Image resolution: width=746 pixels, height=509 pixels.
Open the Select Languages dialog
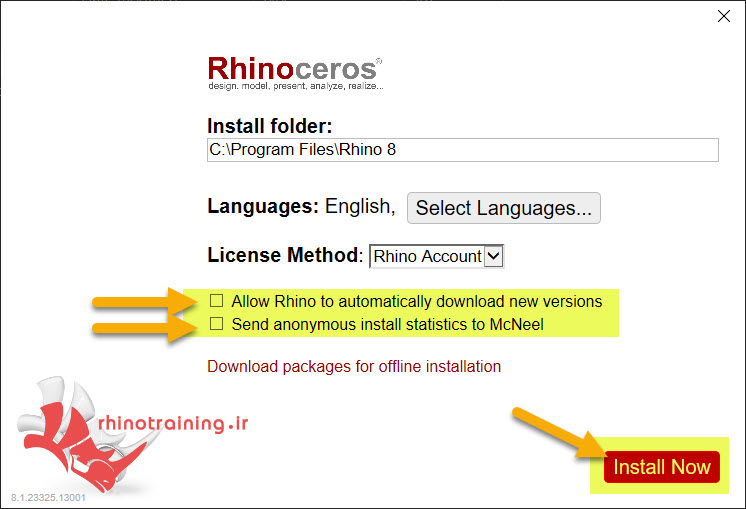click(504, 208)
